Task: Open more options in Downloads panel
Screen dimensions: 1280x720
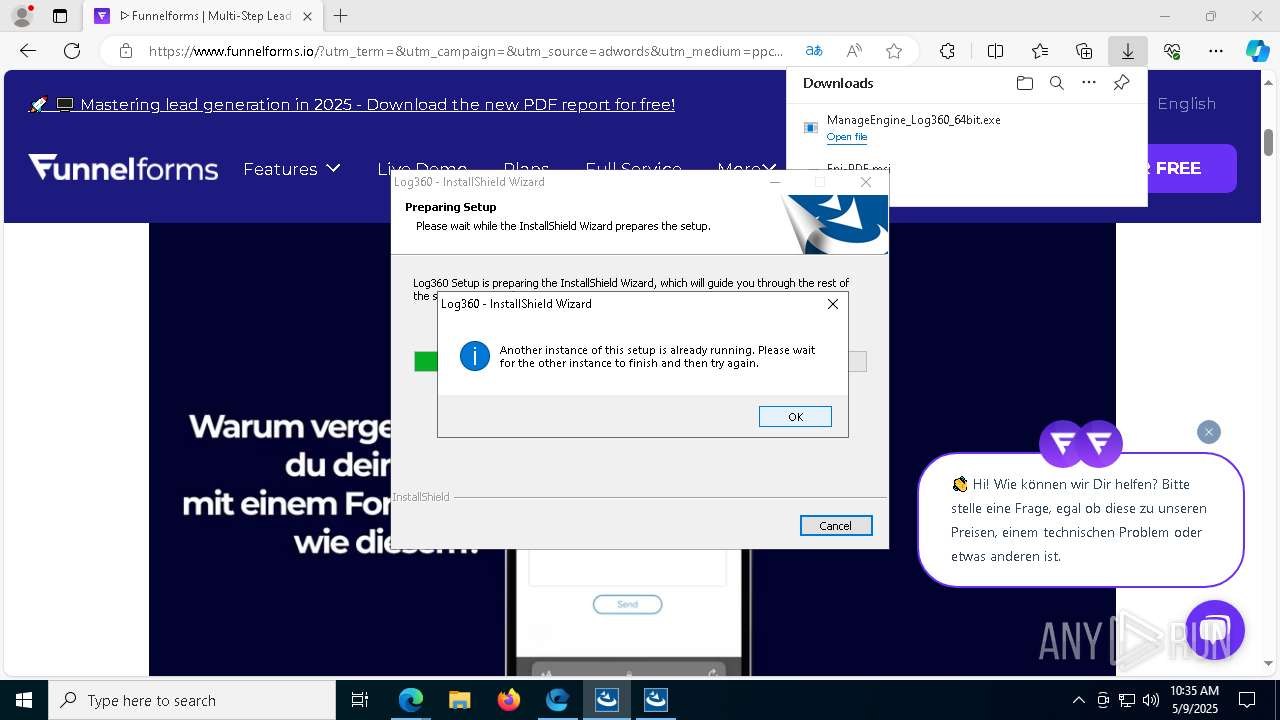Action: [x=1089, y=83]
